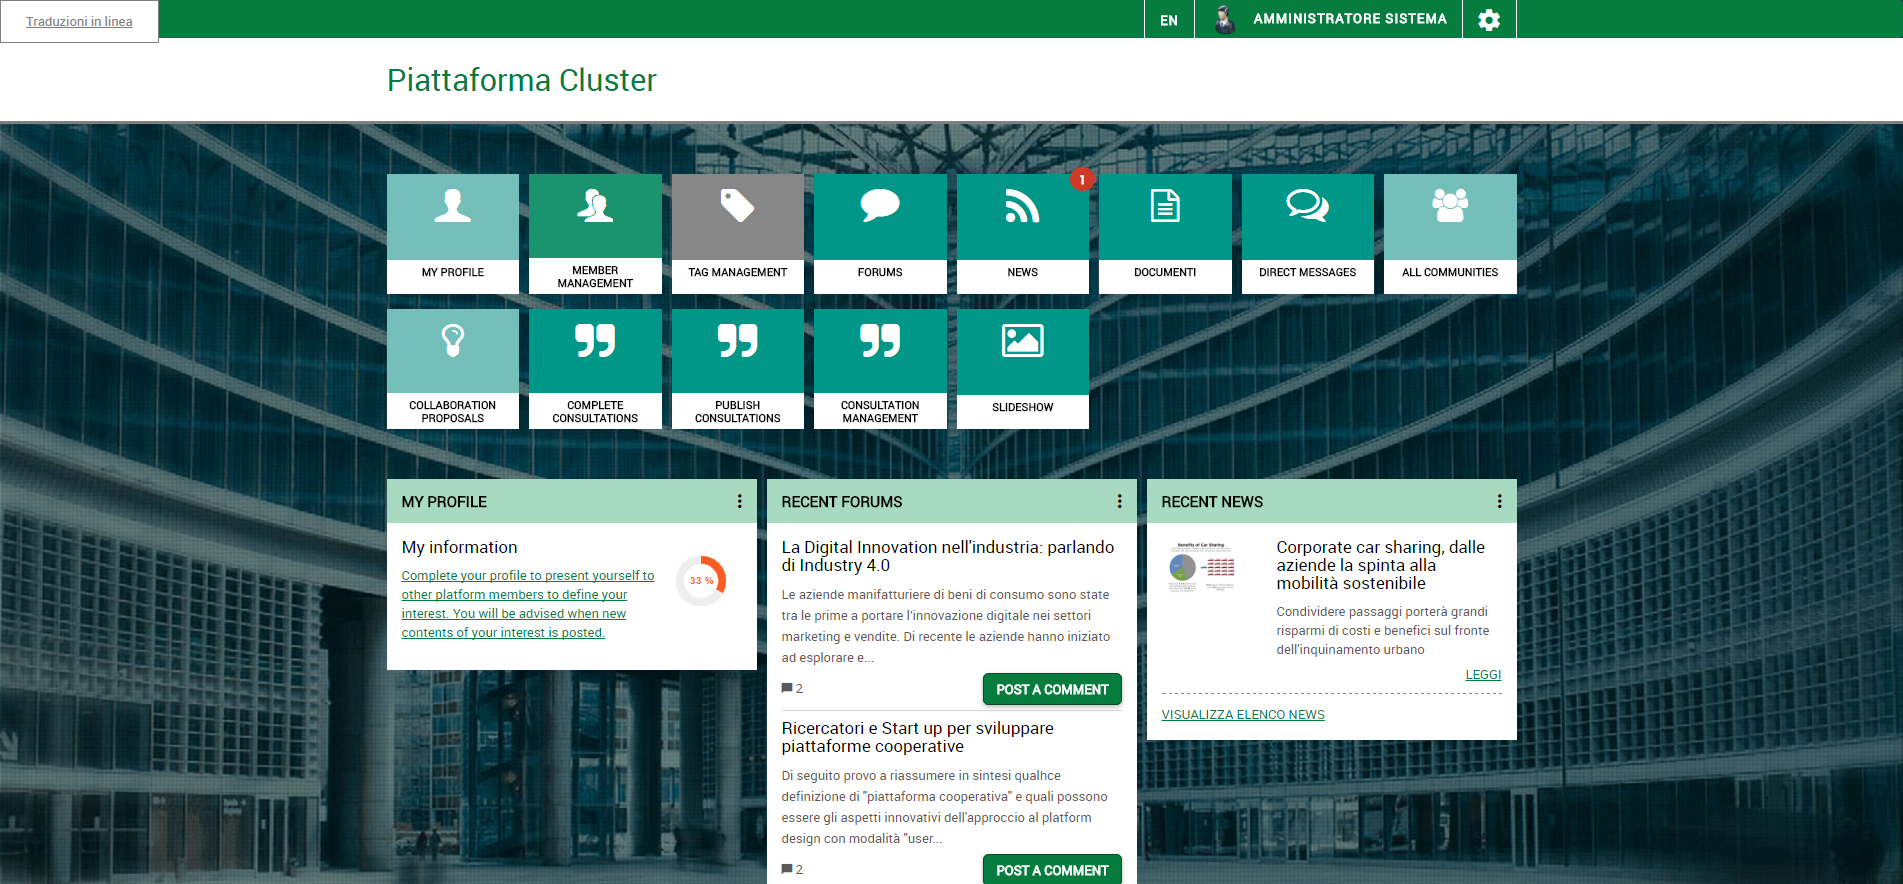Click the My information heading

tap(459, 547)
